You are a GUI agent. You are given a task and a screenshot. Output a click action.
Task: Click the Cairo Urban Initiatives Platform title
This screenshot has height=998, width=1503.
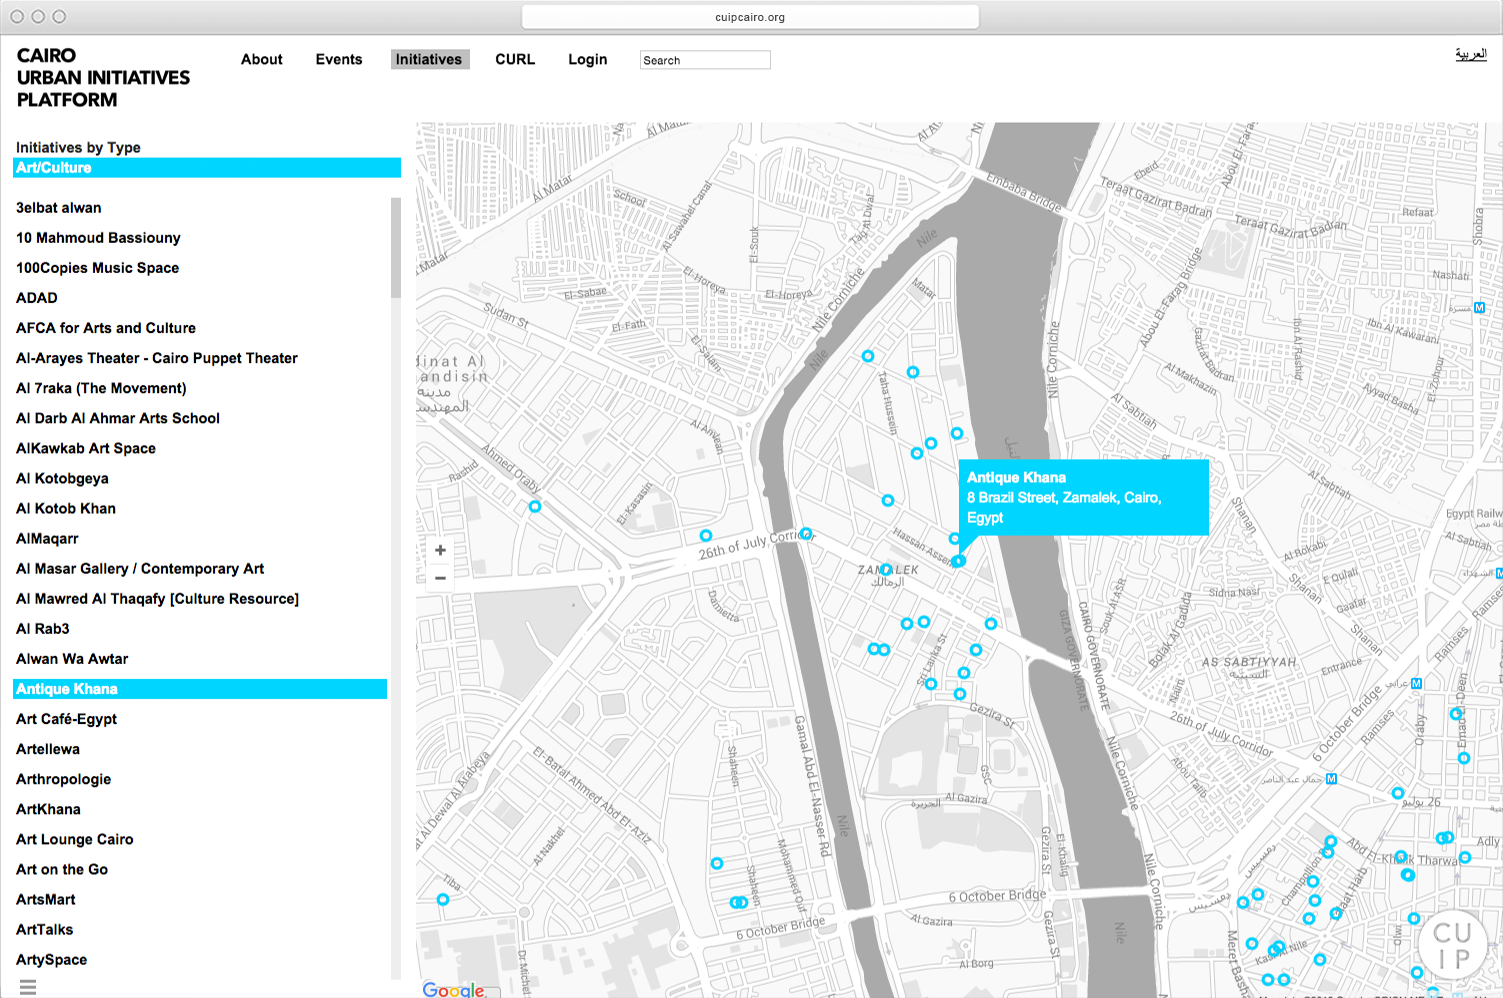103,78
